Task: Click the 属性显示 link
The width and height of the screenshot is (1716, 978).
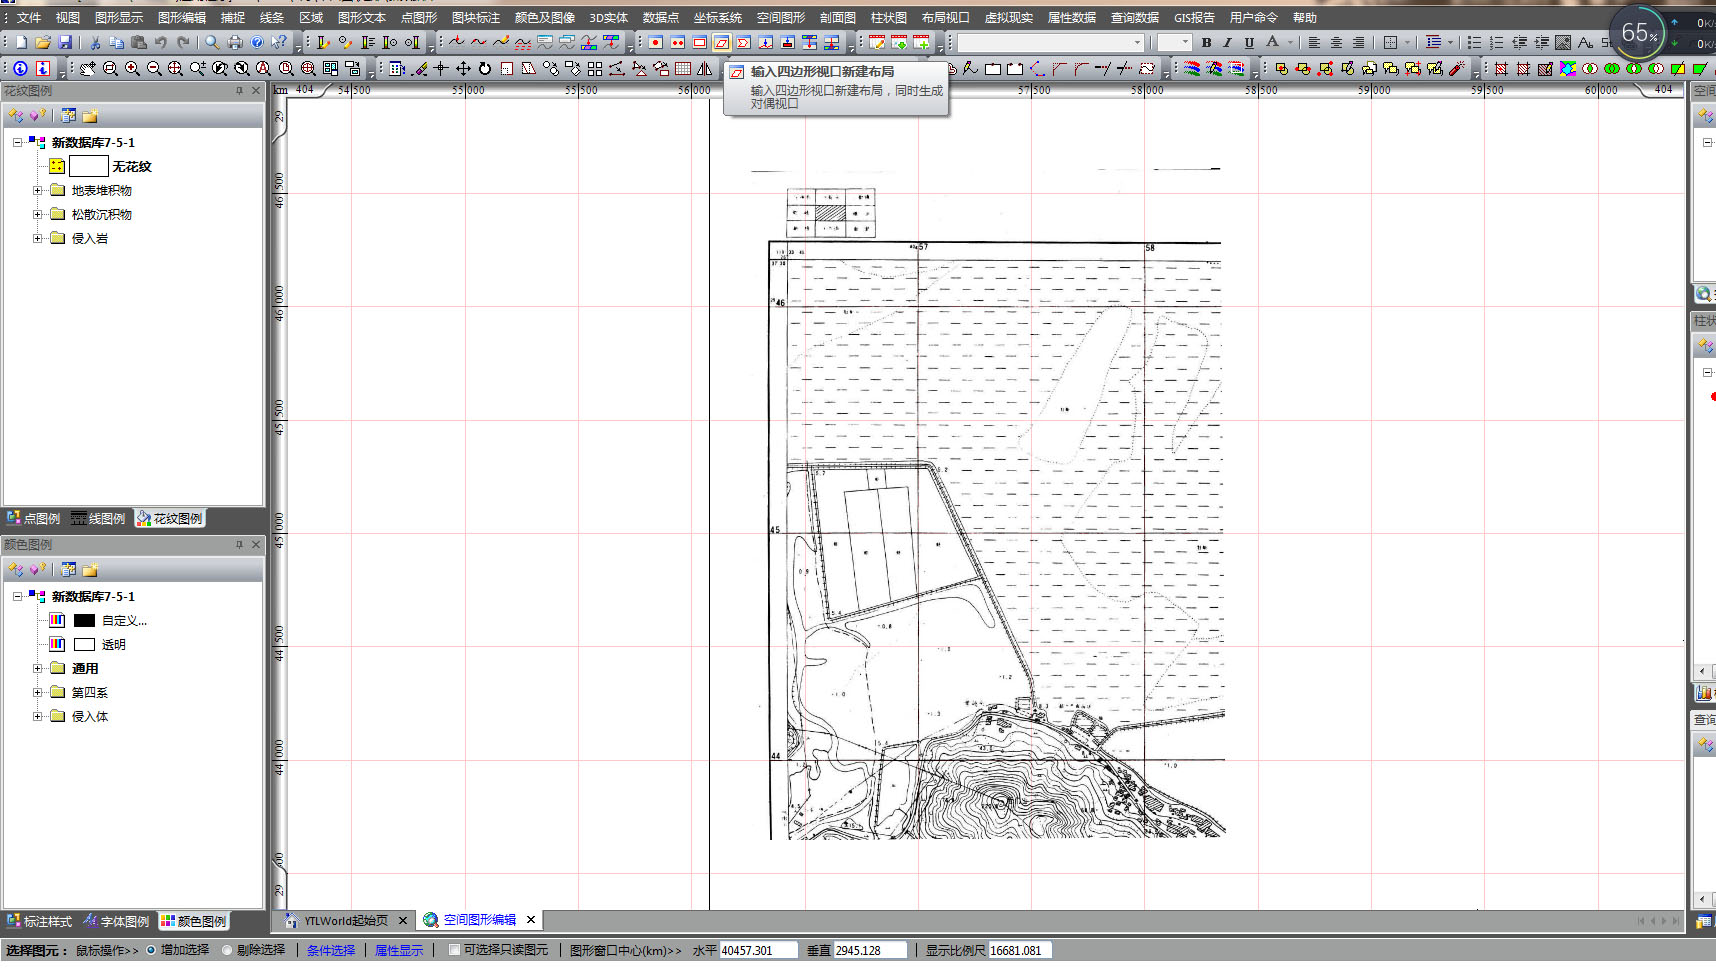Action: (x=399, y=950)
